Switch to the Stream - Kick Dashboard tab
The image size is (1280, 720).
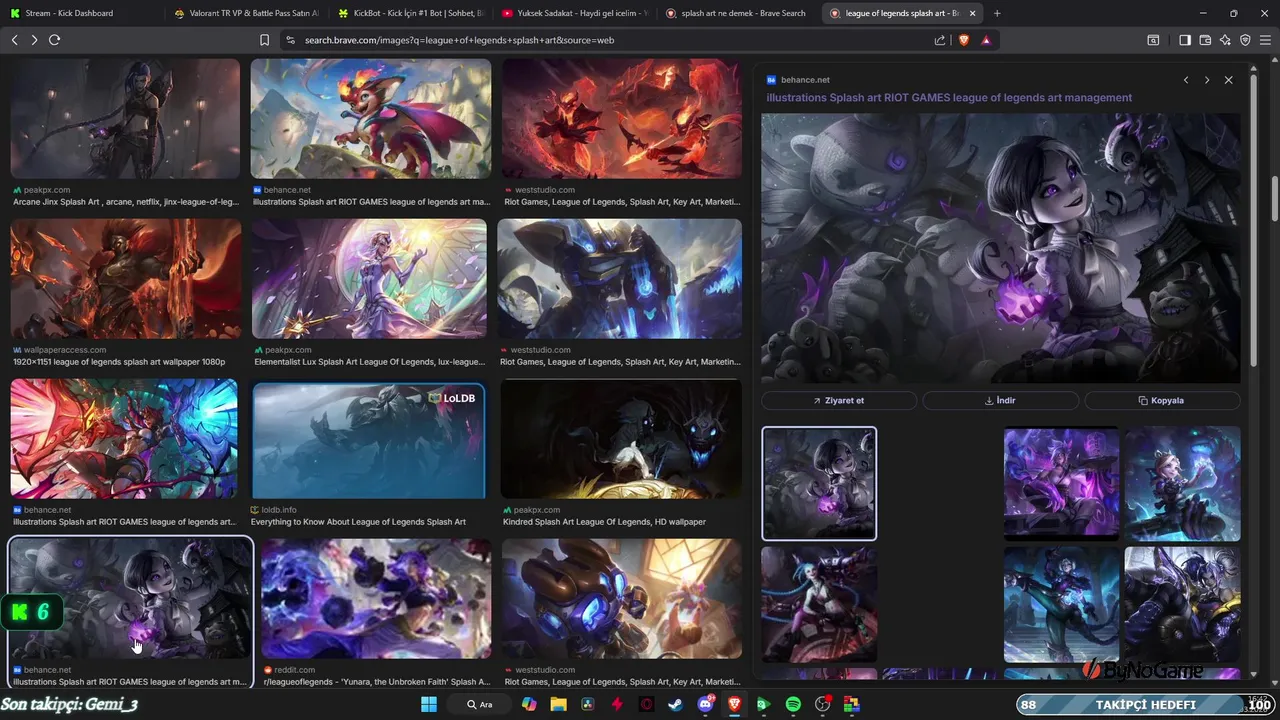point(80,13)
